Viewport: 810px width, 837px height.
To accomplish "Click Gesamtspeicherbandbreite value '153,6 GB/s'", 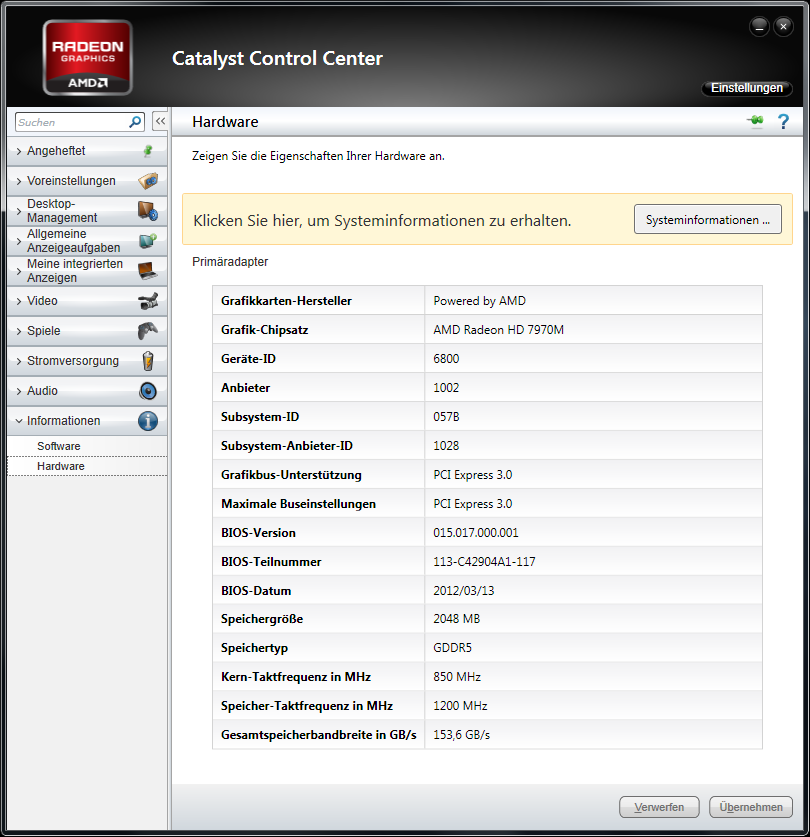I will click(x=461, y=735).
